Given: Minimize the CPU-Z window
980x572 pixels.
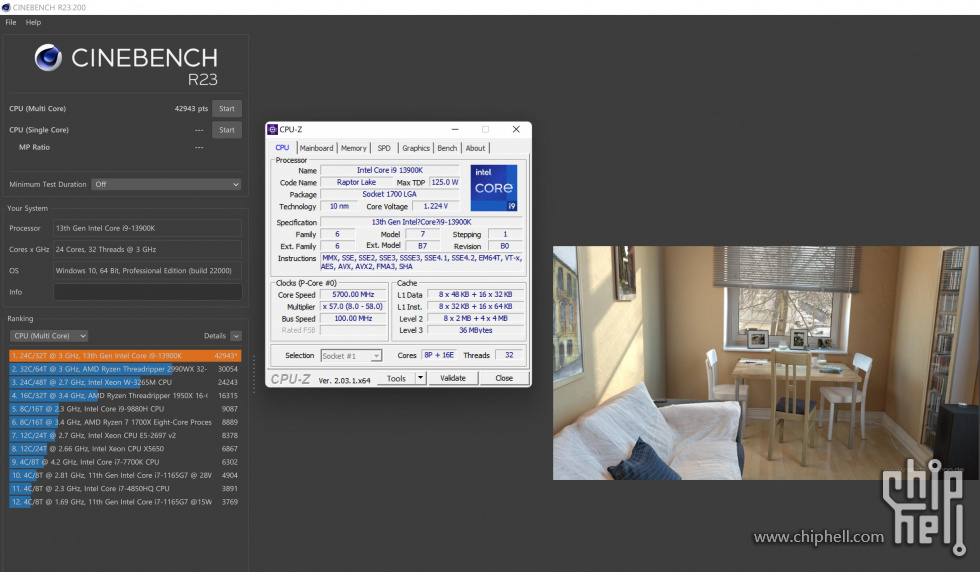Looking at the screenshot, I should point(455,129).
